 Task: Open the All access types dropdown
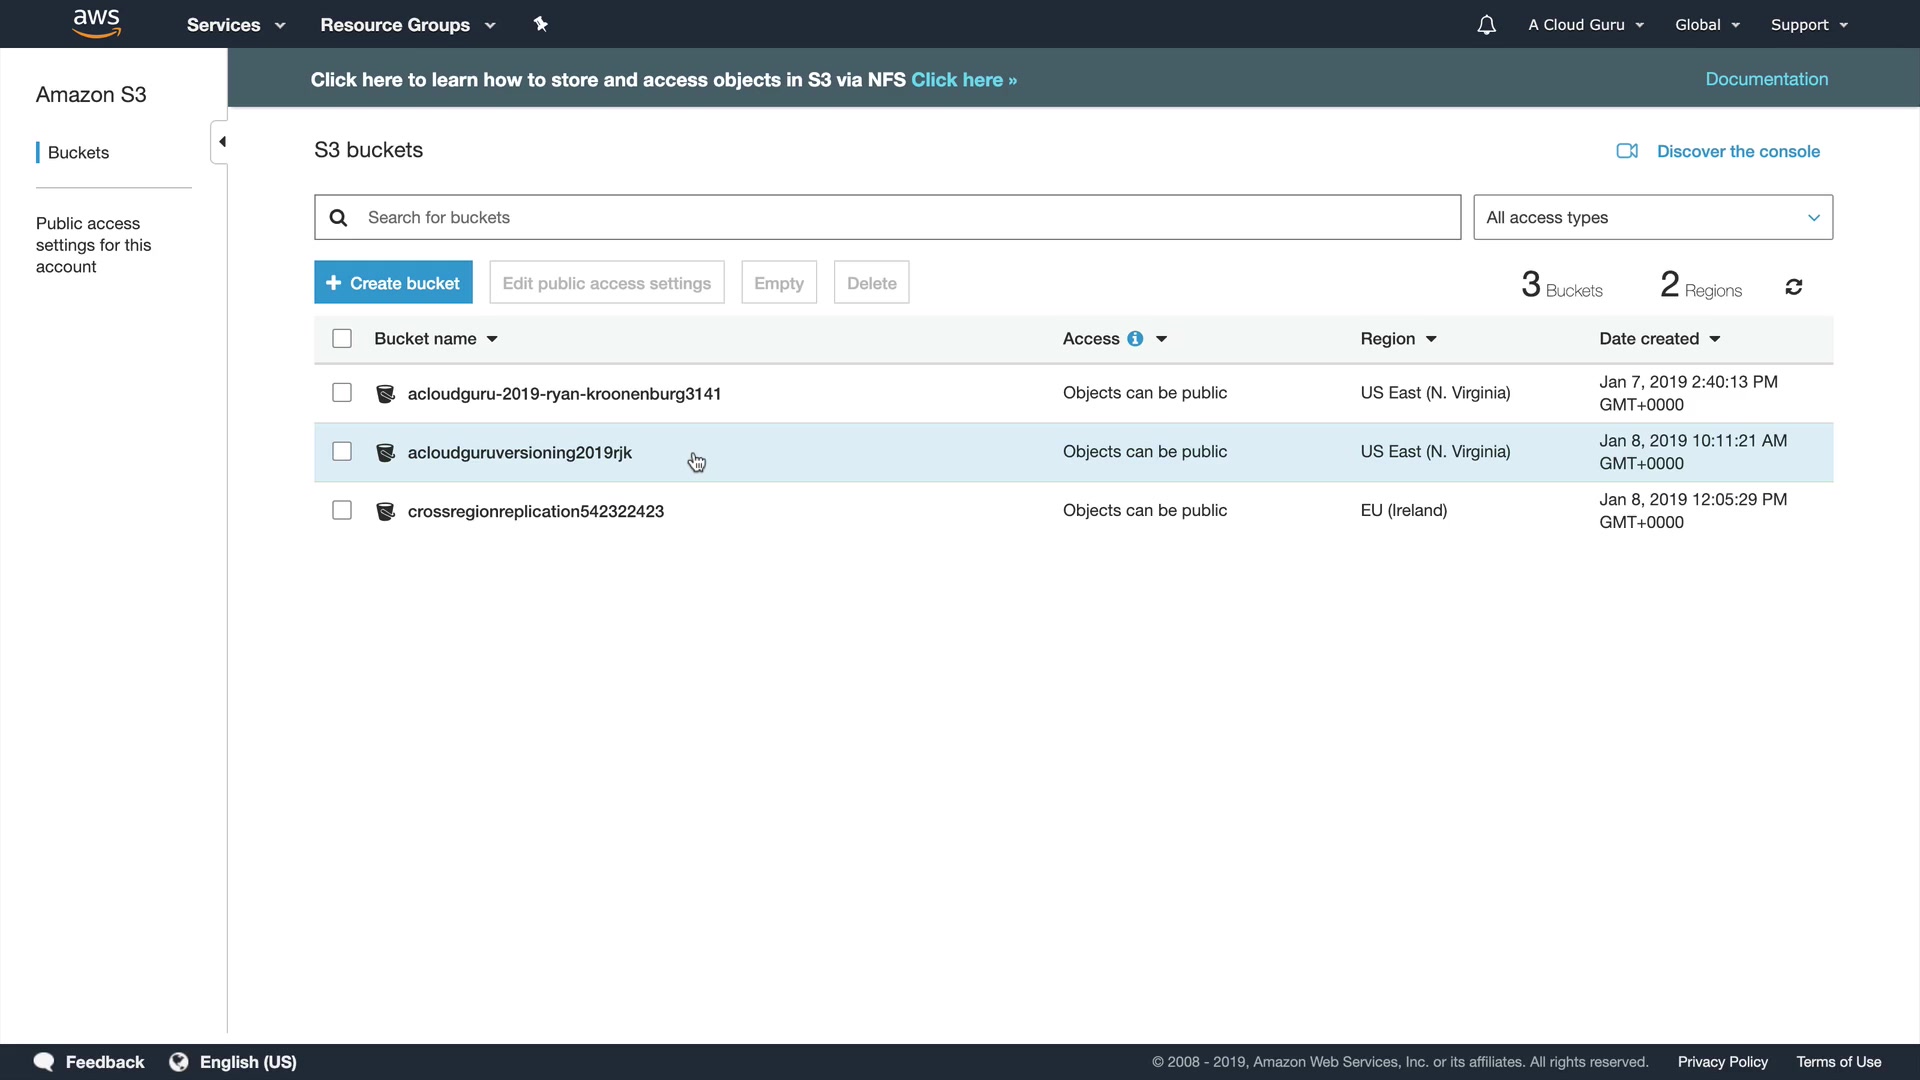pos(1652,218)
